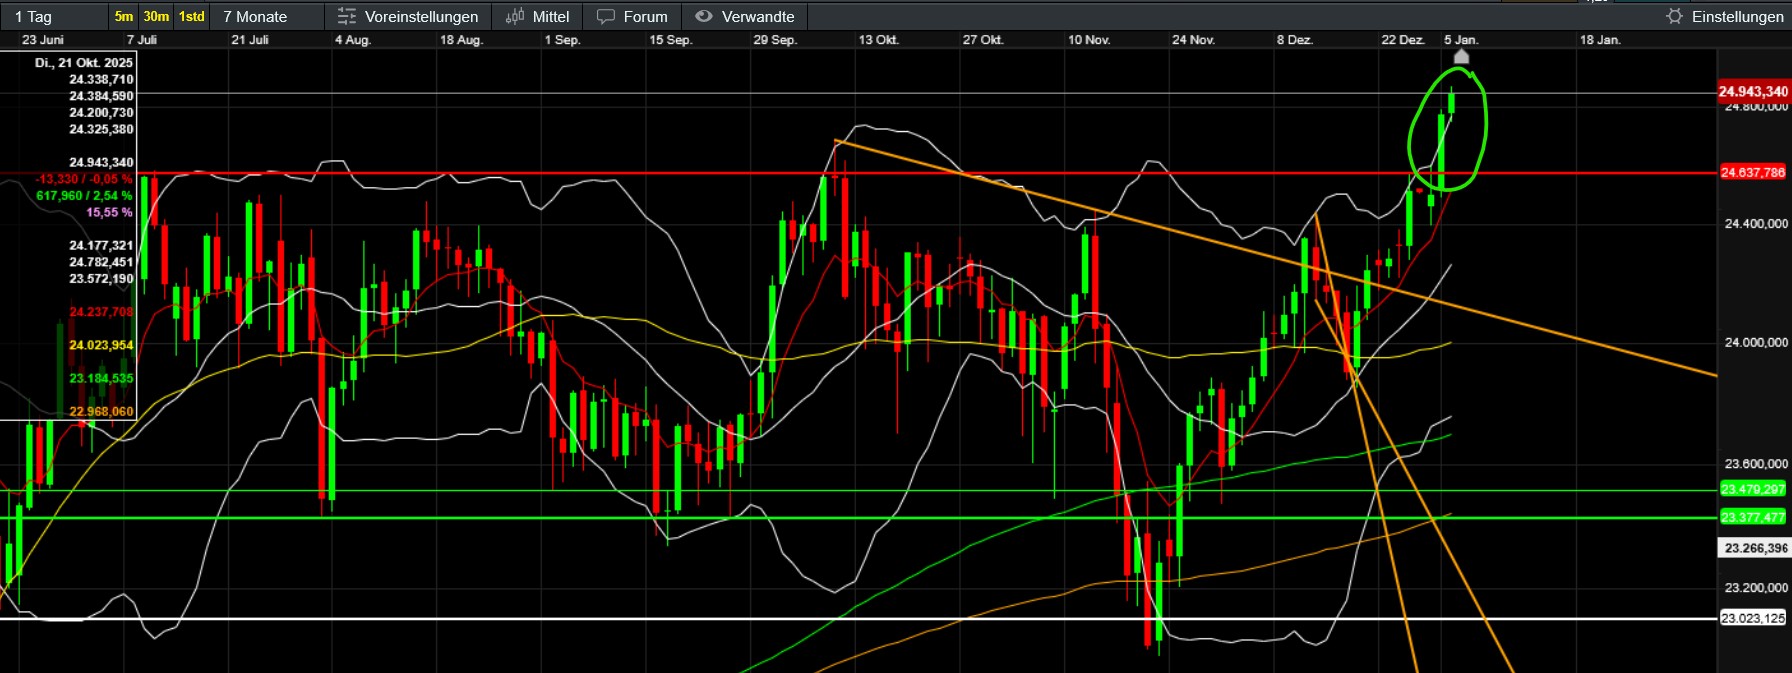Image resolution: width=1792 pixels, height=673 pixels.
Task: Click the red 24.637,786 resistance price tag
Action: click(x=1753, y=172)
